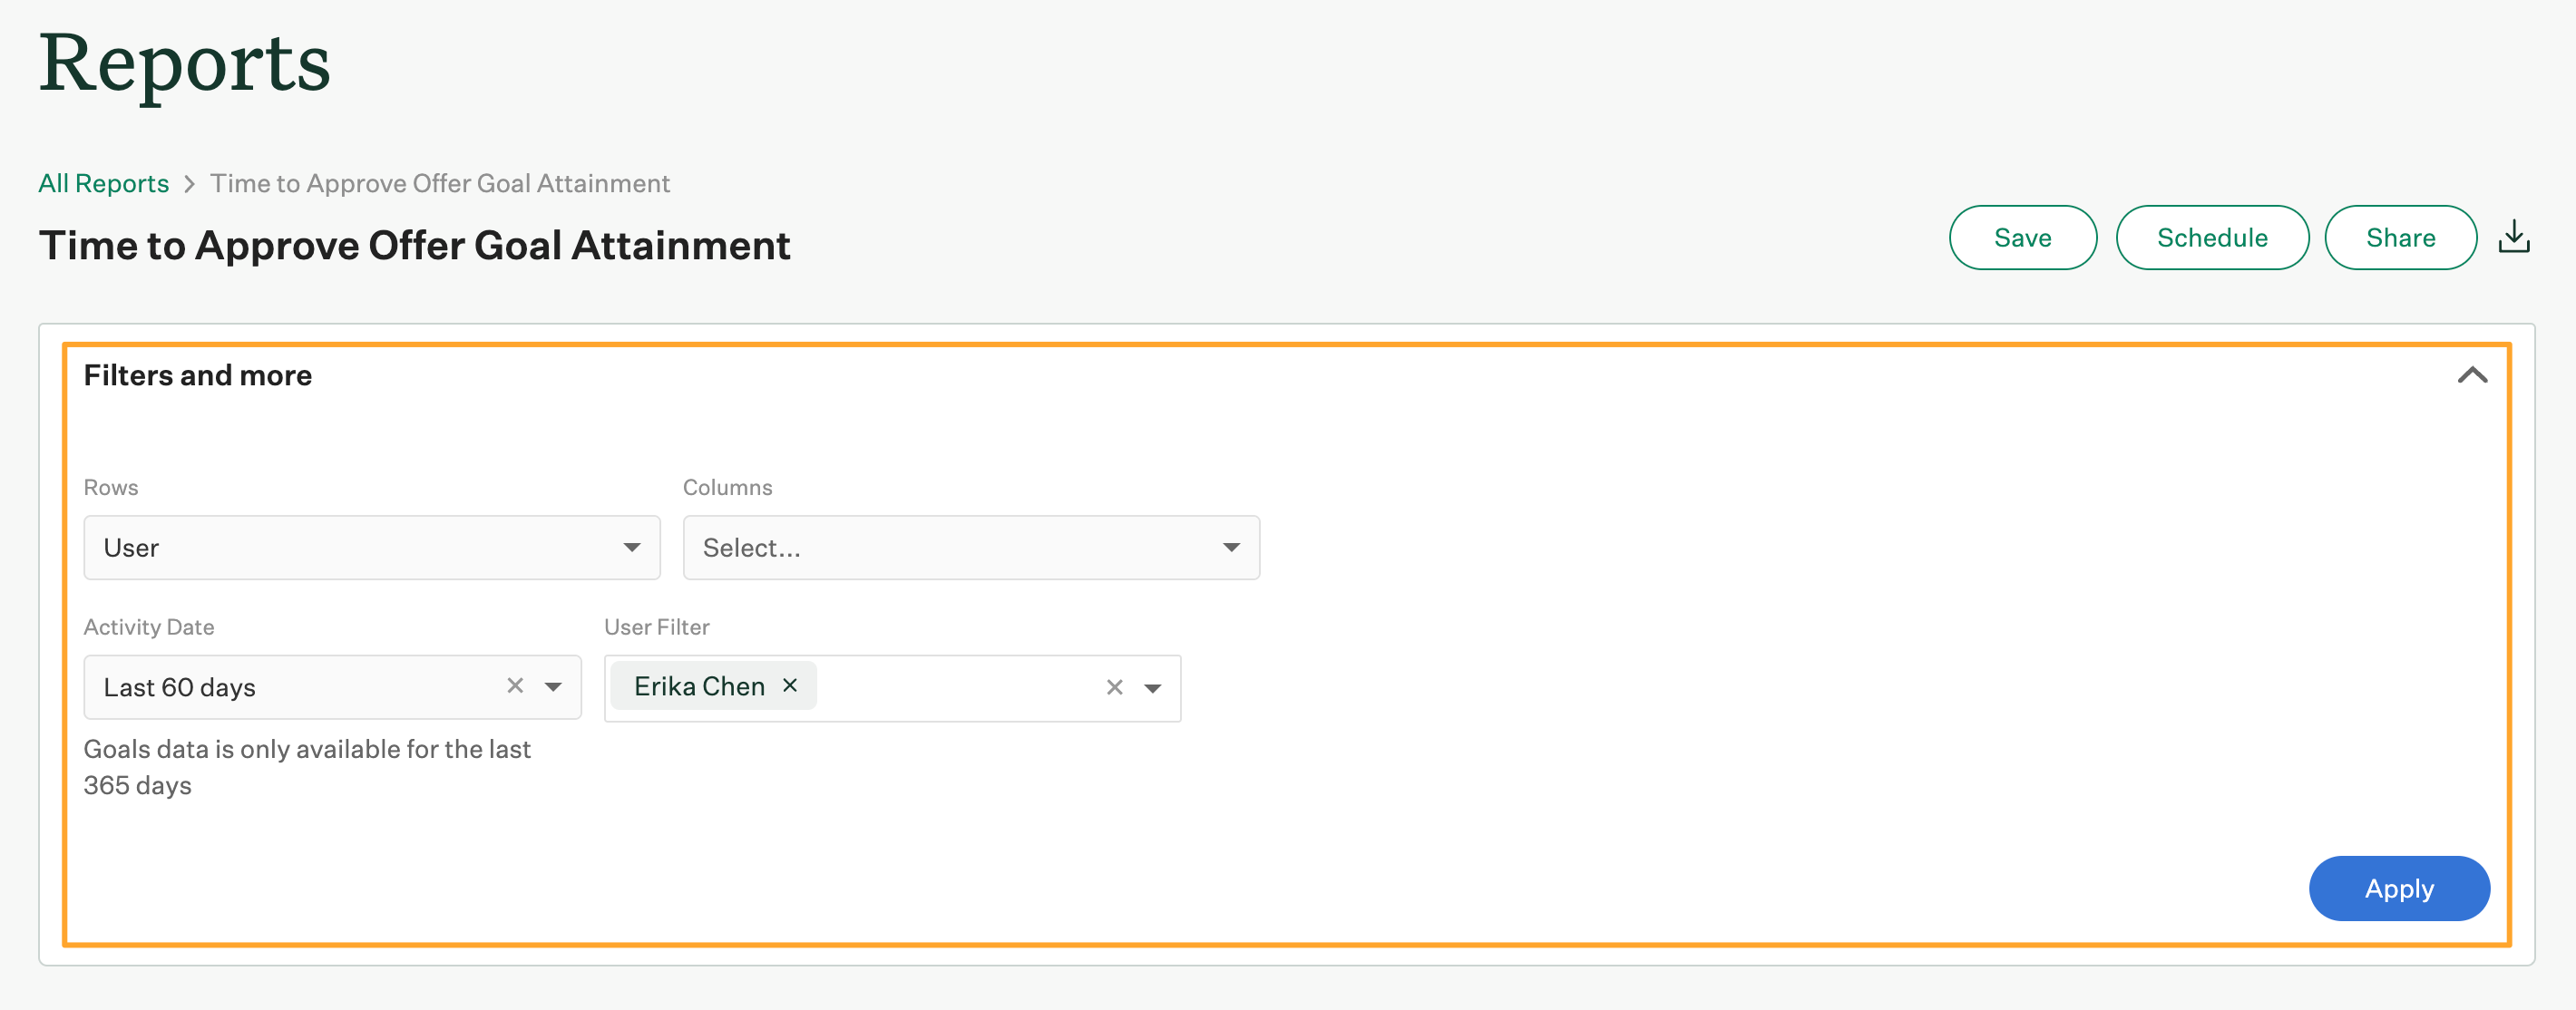Open the Columns Select dropdown
The image size is (2576, 1010).
(x=970, y=548)
